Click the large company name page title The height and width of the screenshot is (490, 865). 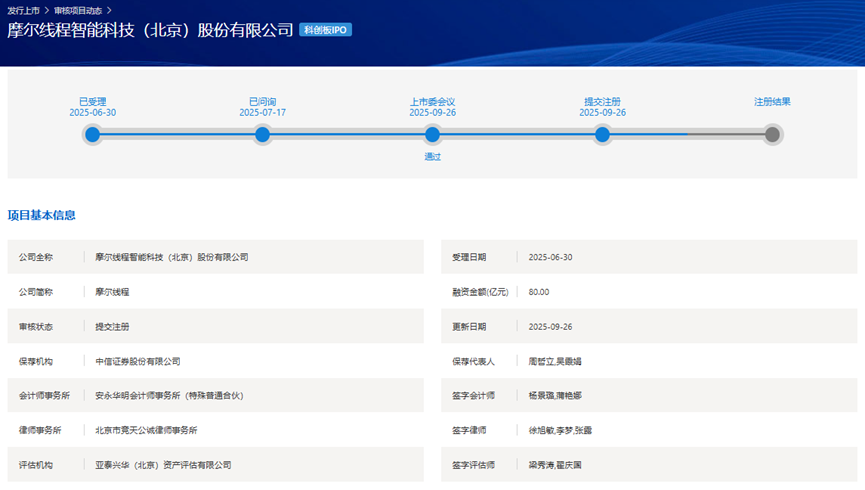150,30
